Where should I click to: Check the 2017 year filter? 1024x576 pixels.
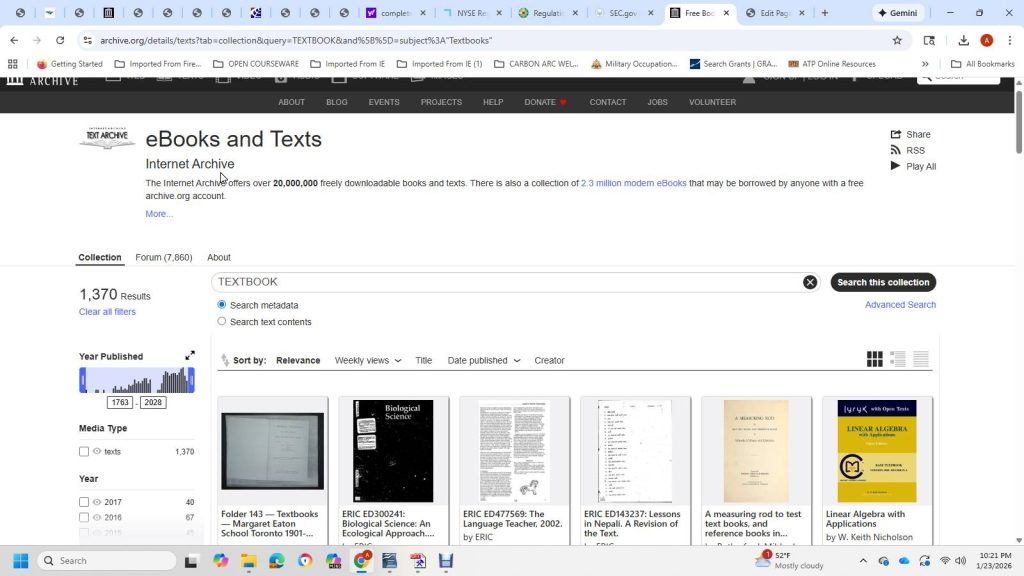click(x=84, y=503)
